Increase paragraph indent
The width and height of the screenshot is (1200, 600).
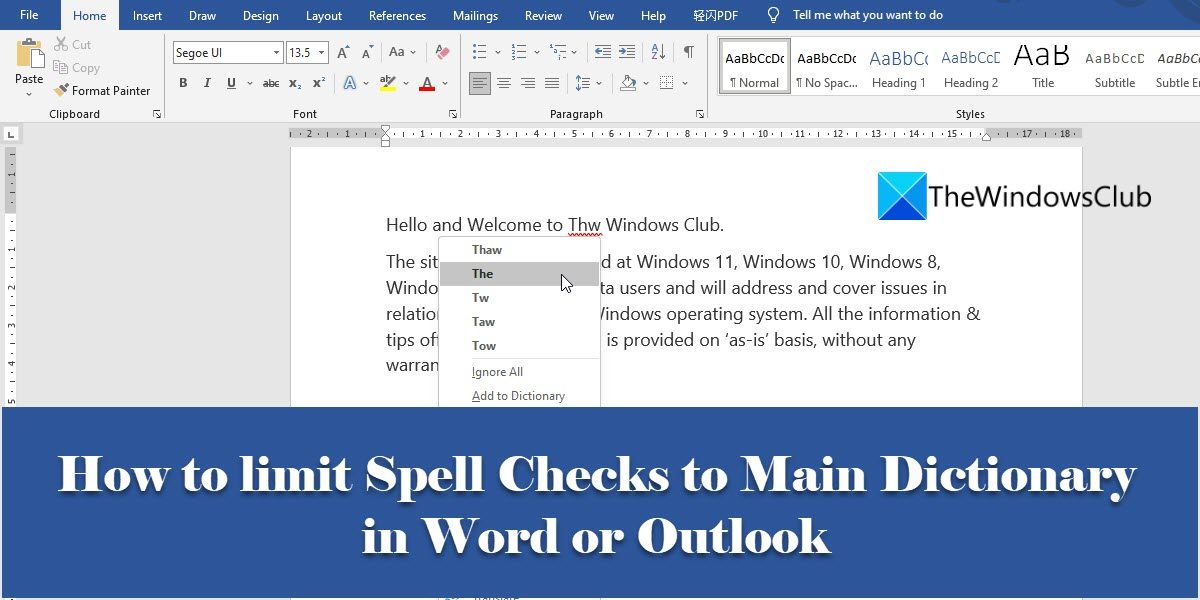coord(626,52)
